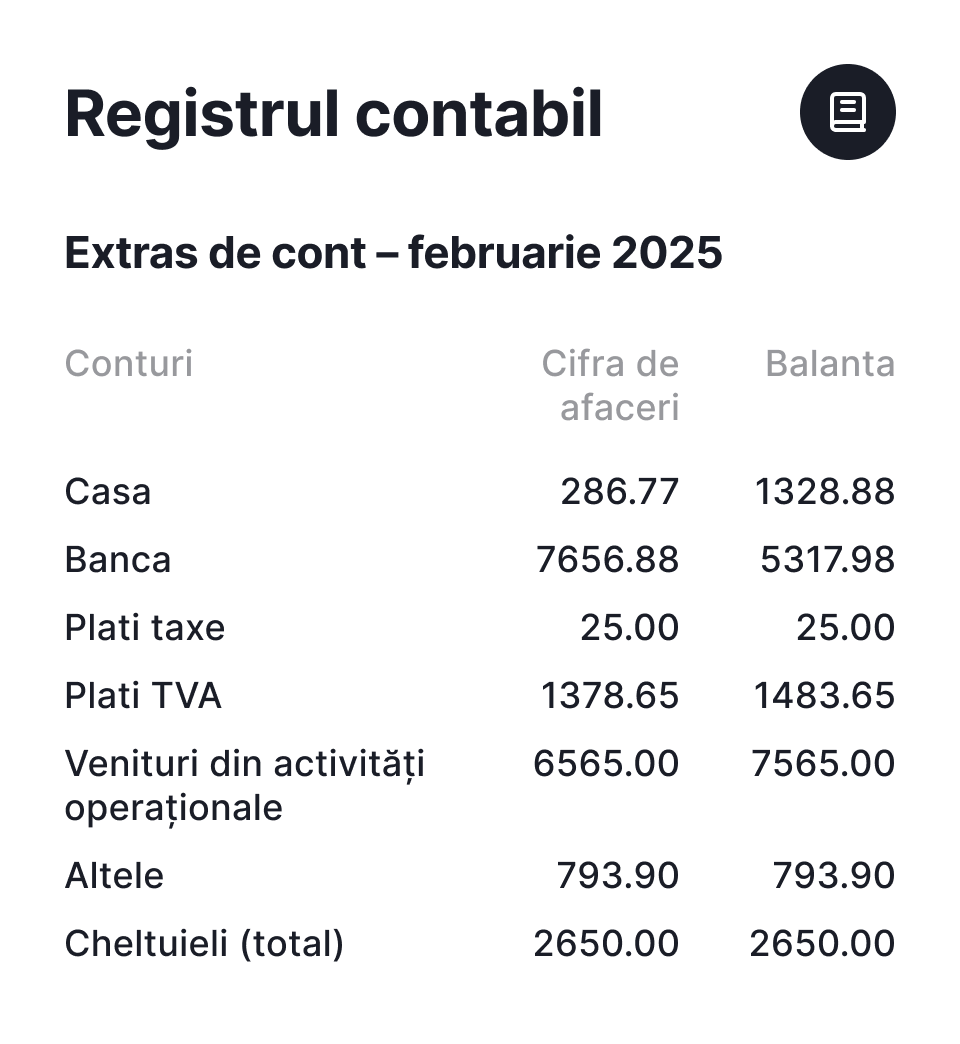Click the Registrul contabil title
The width and height of the screenshot is (960, 1044).
[x=333, y=114]
